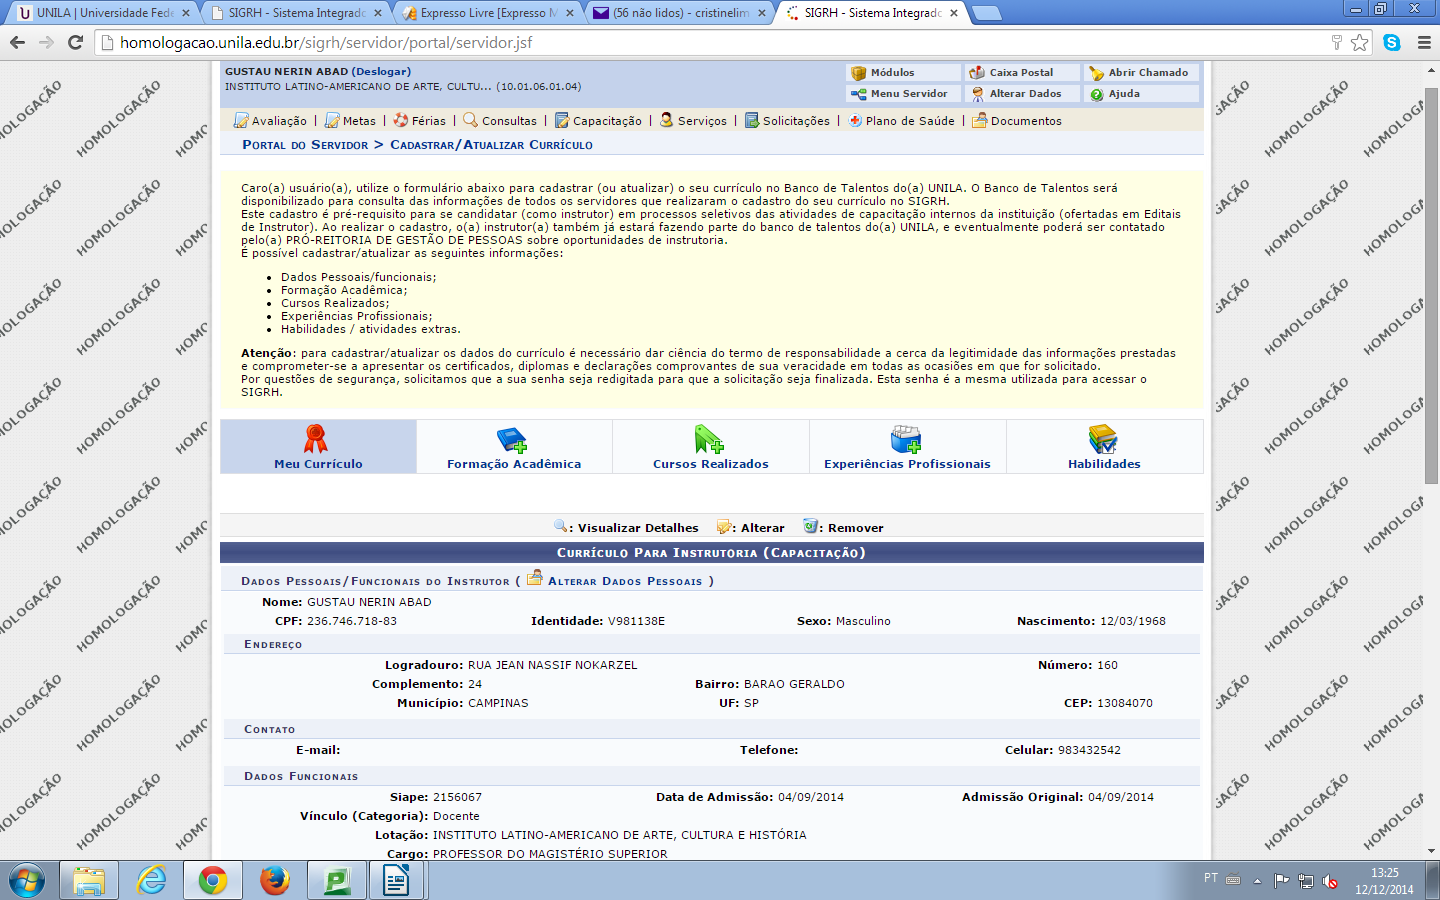Open the Férias menu

[419, 121]
